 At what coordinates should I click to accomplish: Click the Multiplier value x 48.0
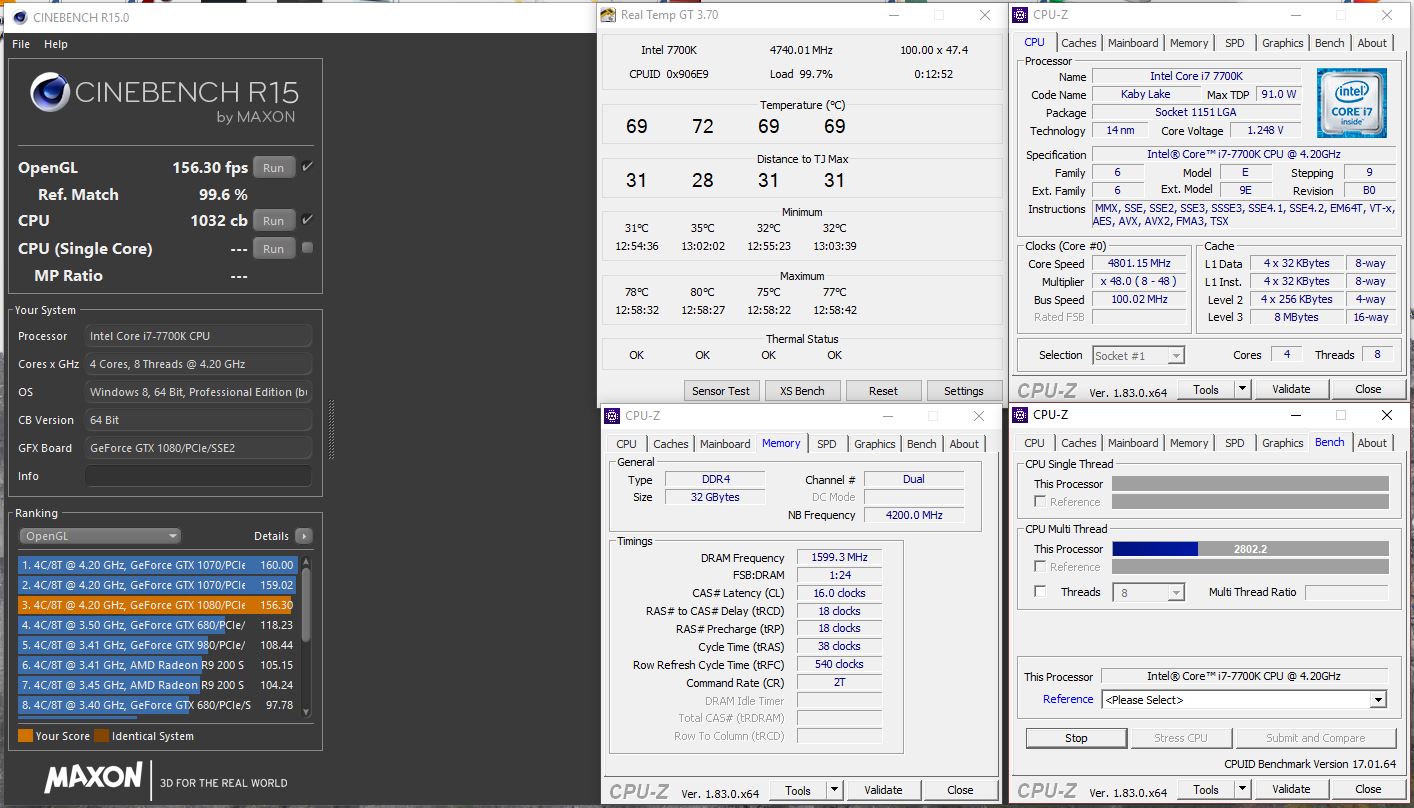[x=1140, y=282]
